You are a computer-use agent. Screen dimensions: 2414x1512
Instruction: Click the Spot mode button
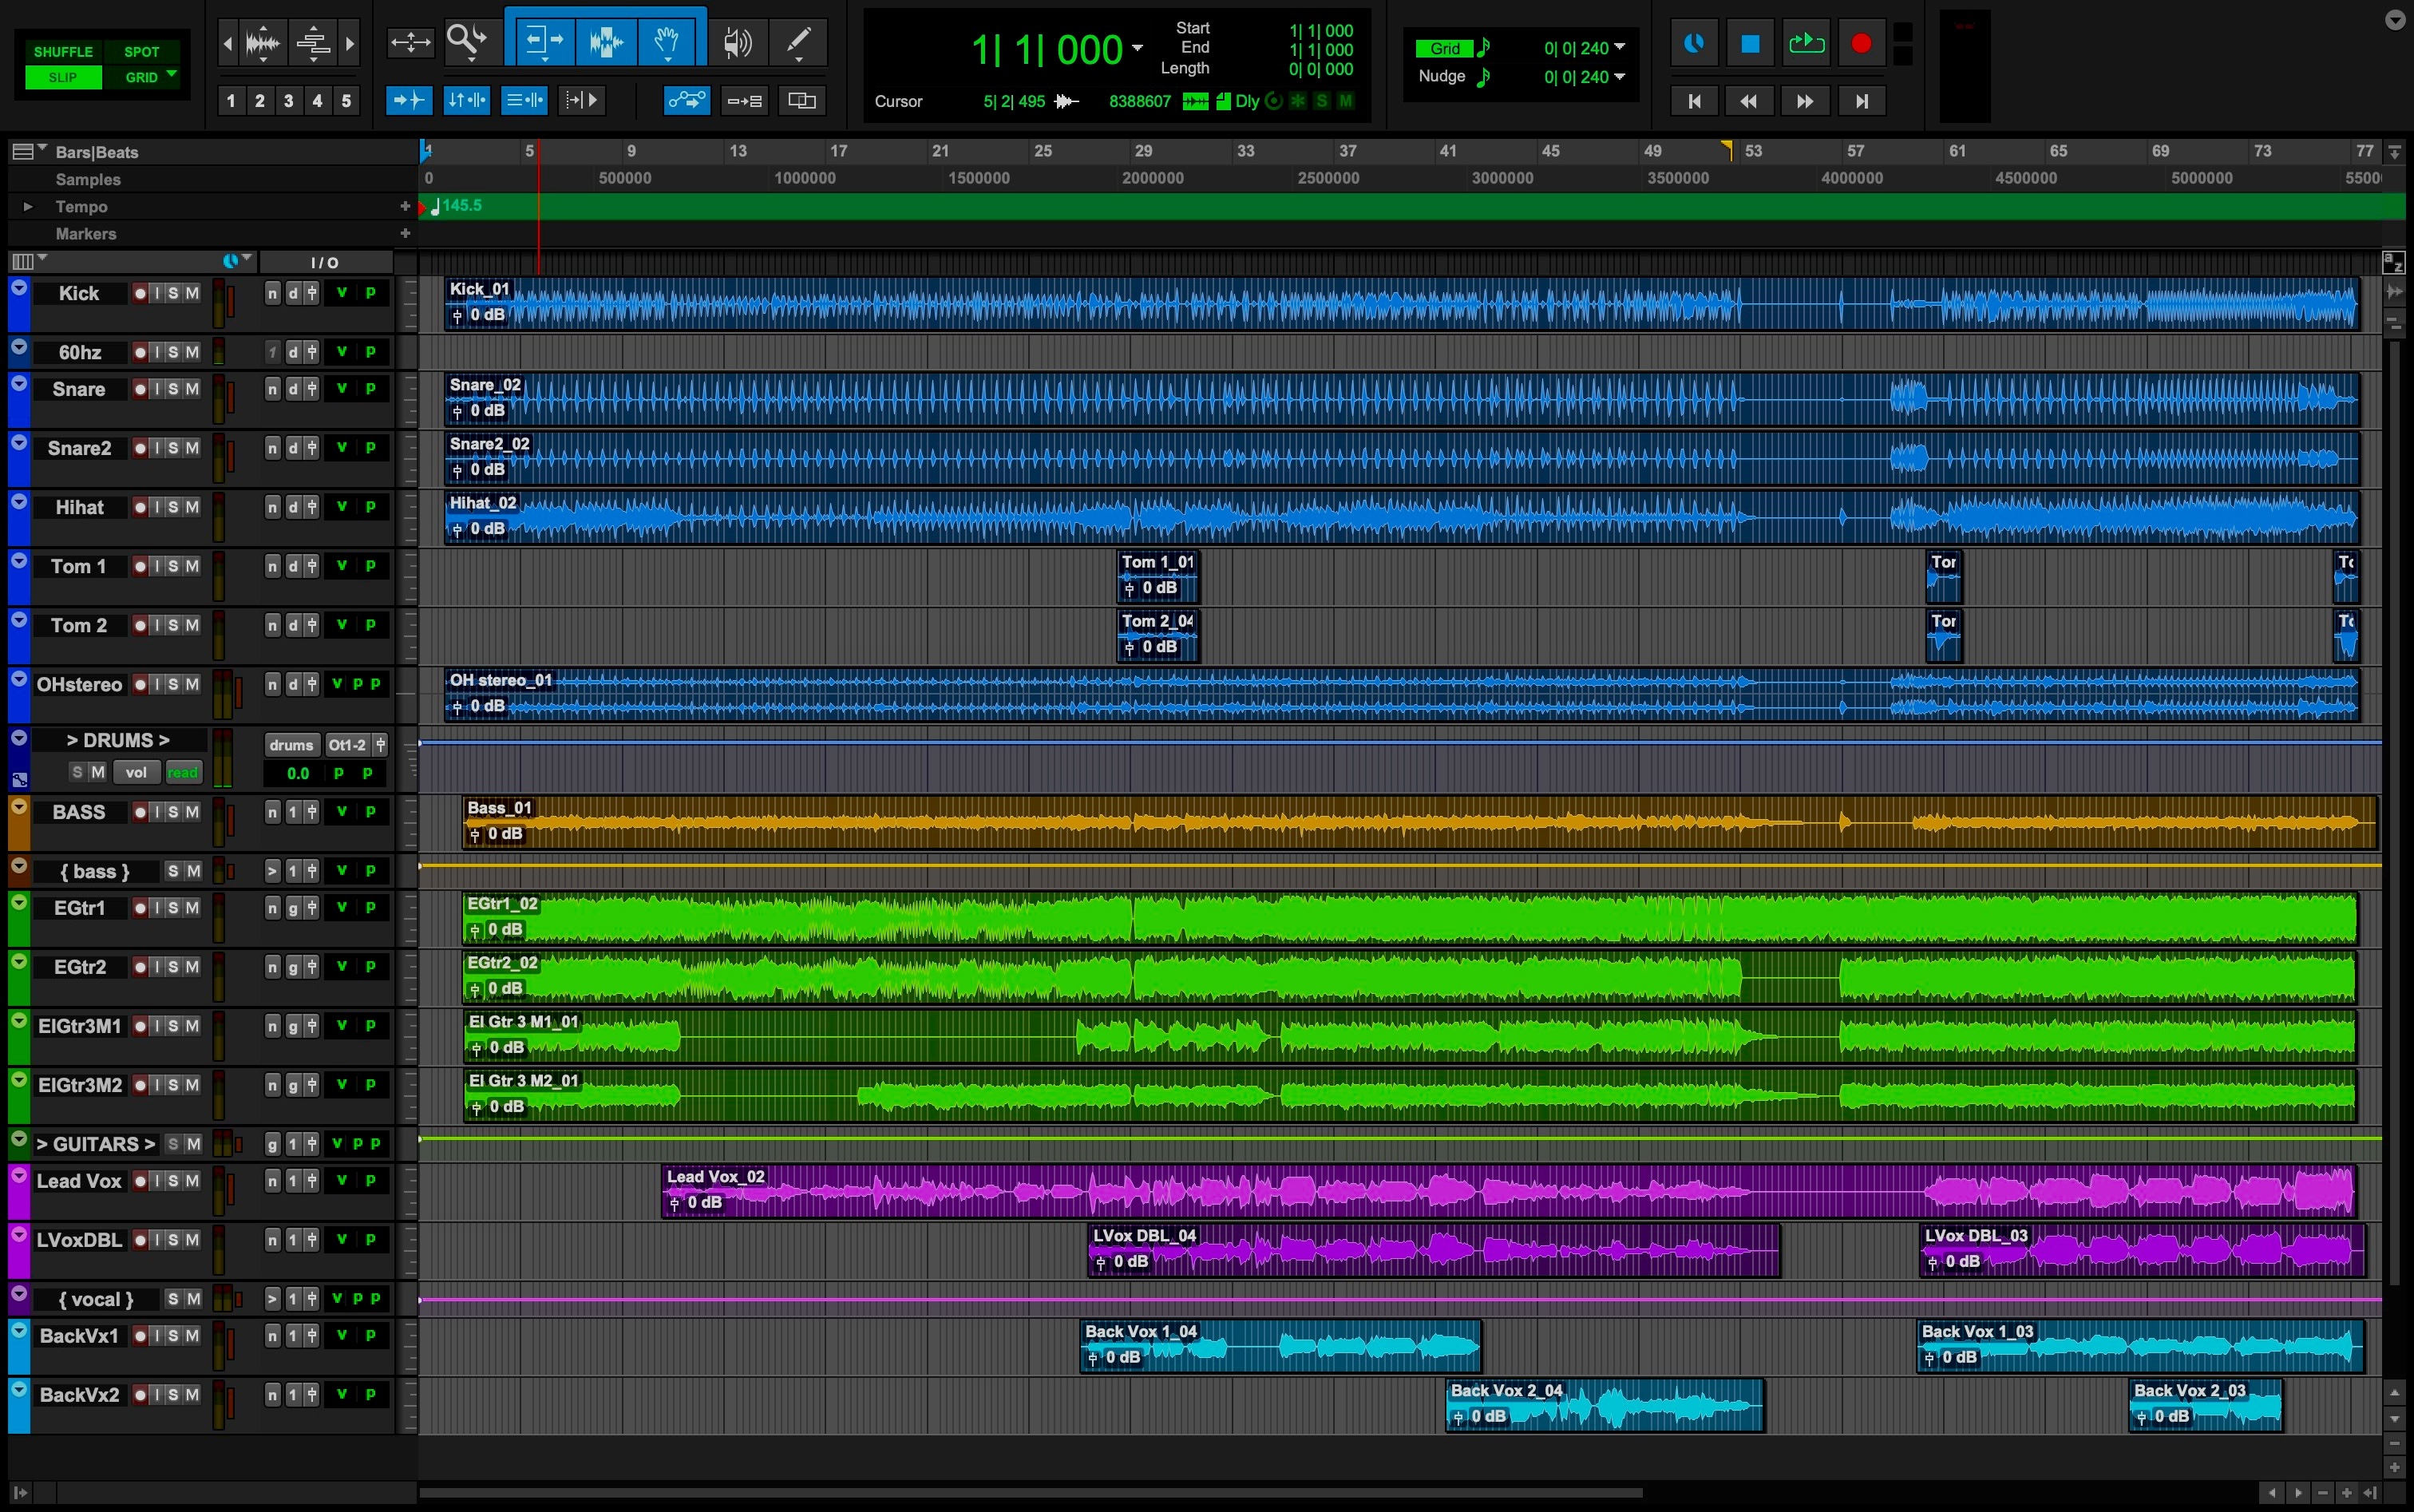141,51
